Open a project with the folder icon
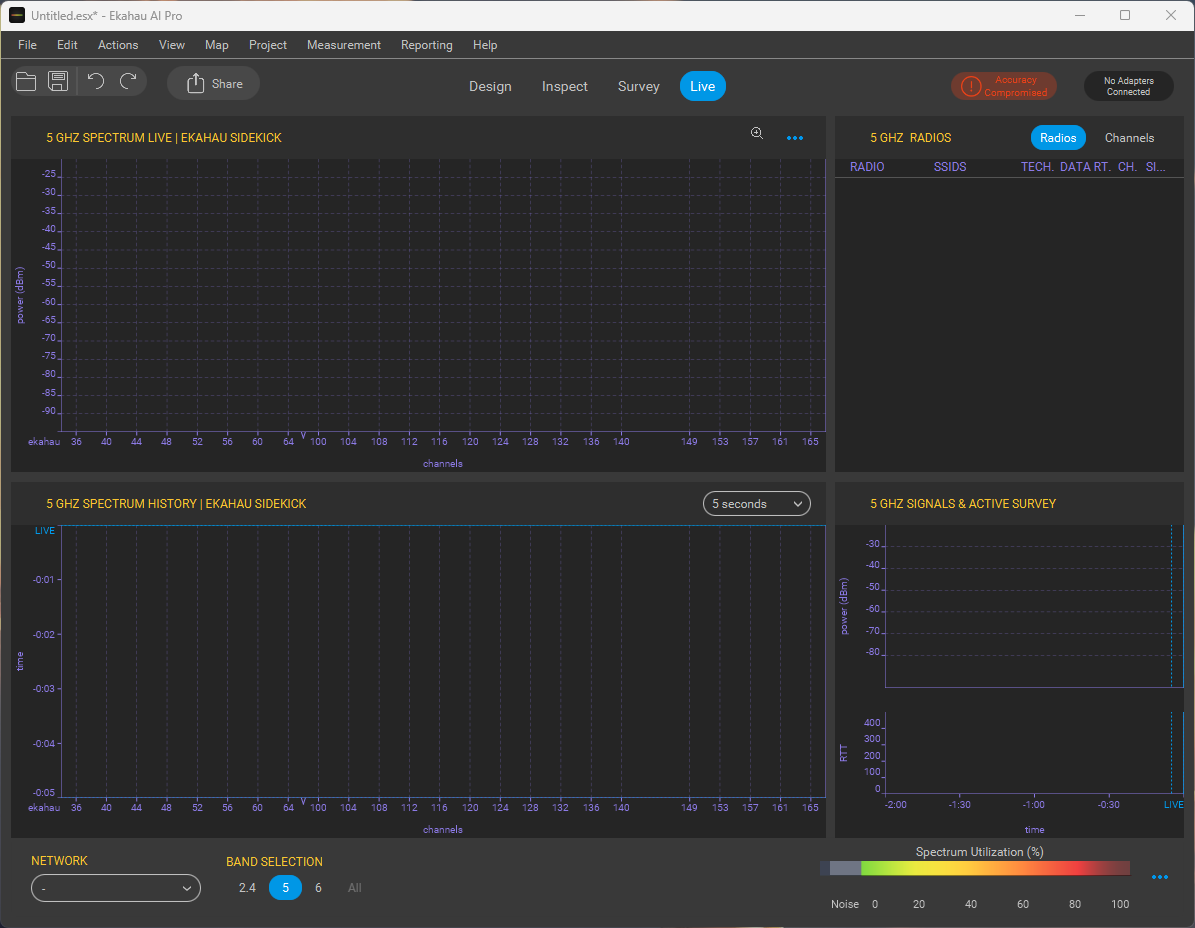 (x=27, y=82)
